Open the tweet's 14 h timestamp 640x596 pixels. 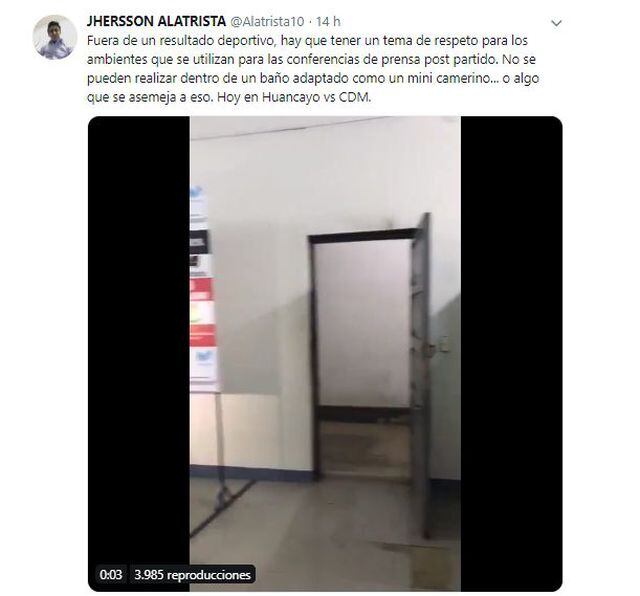pos(328,22)
